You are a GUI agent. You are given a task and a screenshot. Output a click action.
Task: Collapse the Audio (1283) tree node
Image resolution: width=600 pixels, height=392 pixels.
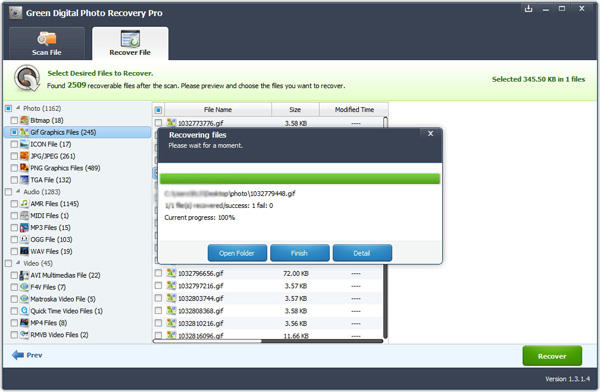click(18, 191)
